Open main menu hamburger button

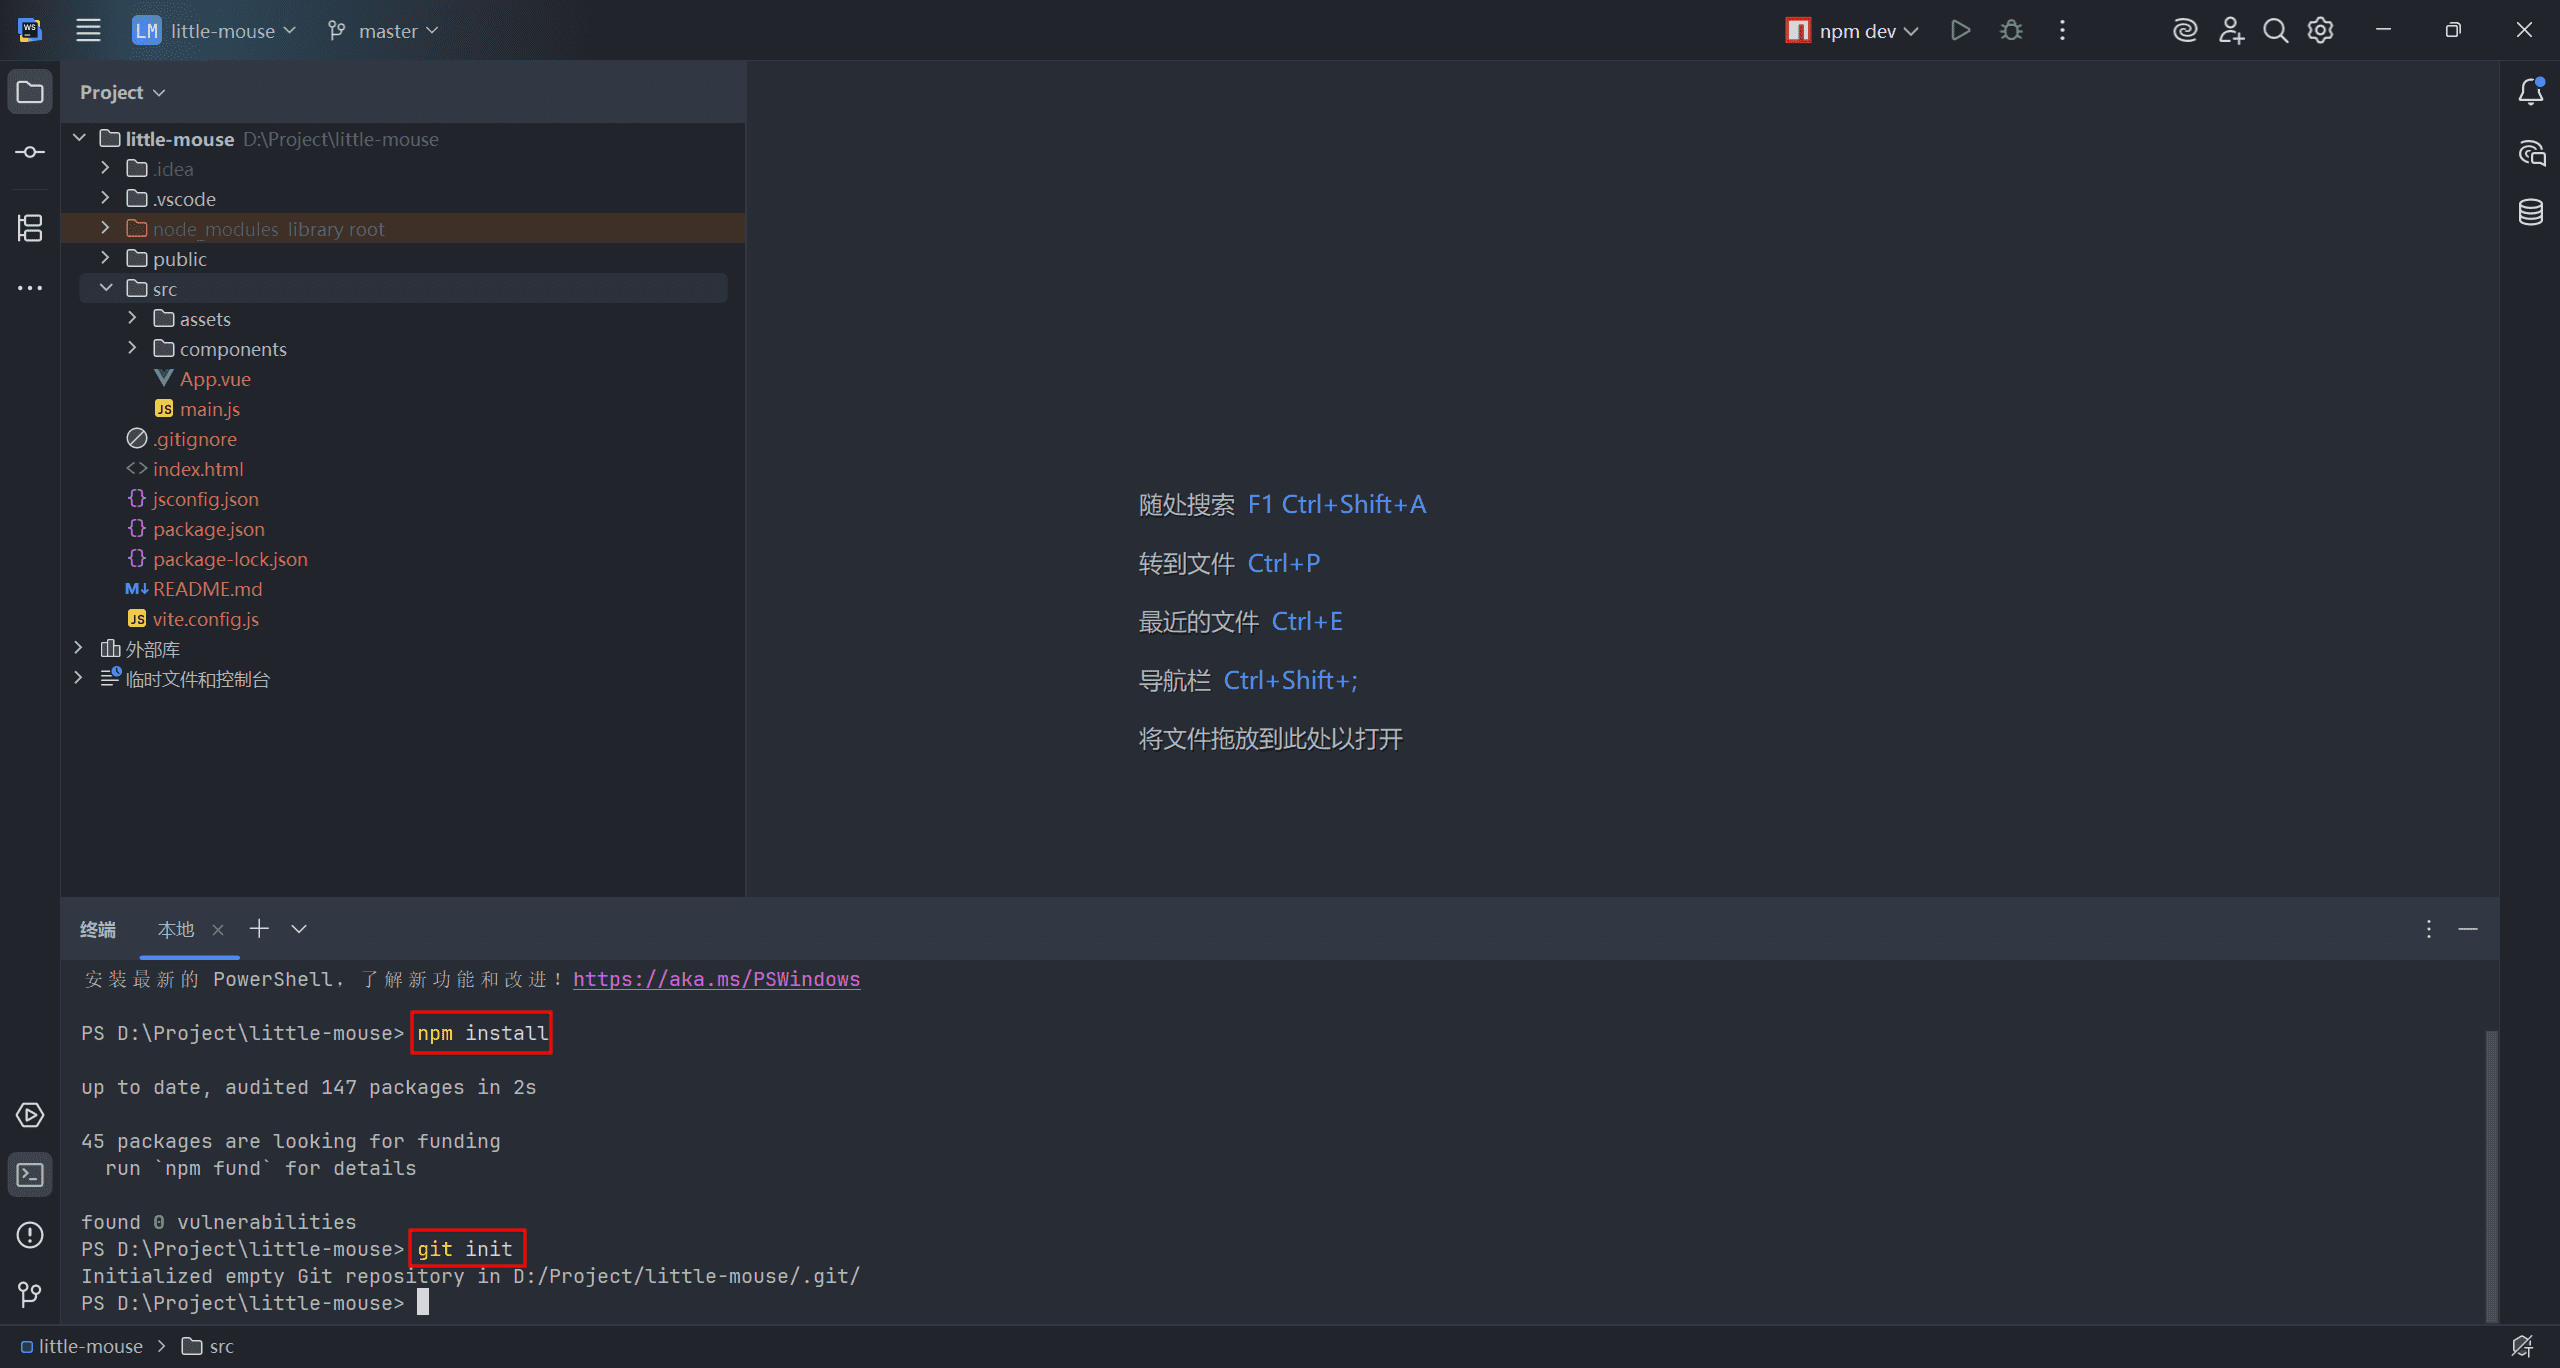(x=88, y=31)
